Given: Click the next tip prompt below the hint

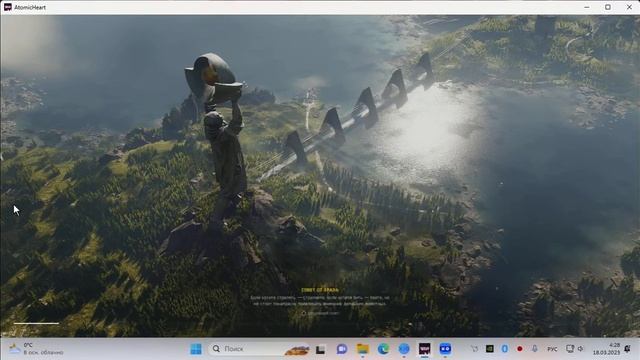Looking at the screenshot, I should pyautogui.click(x=320, y=313).
